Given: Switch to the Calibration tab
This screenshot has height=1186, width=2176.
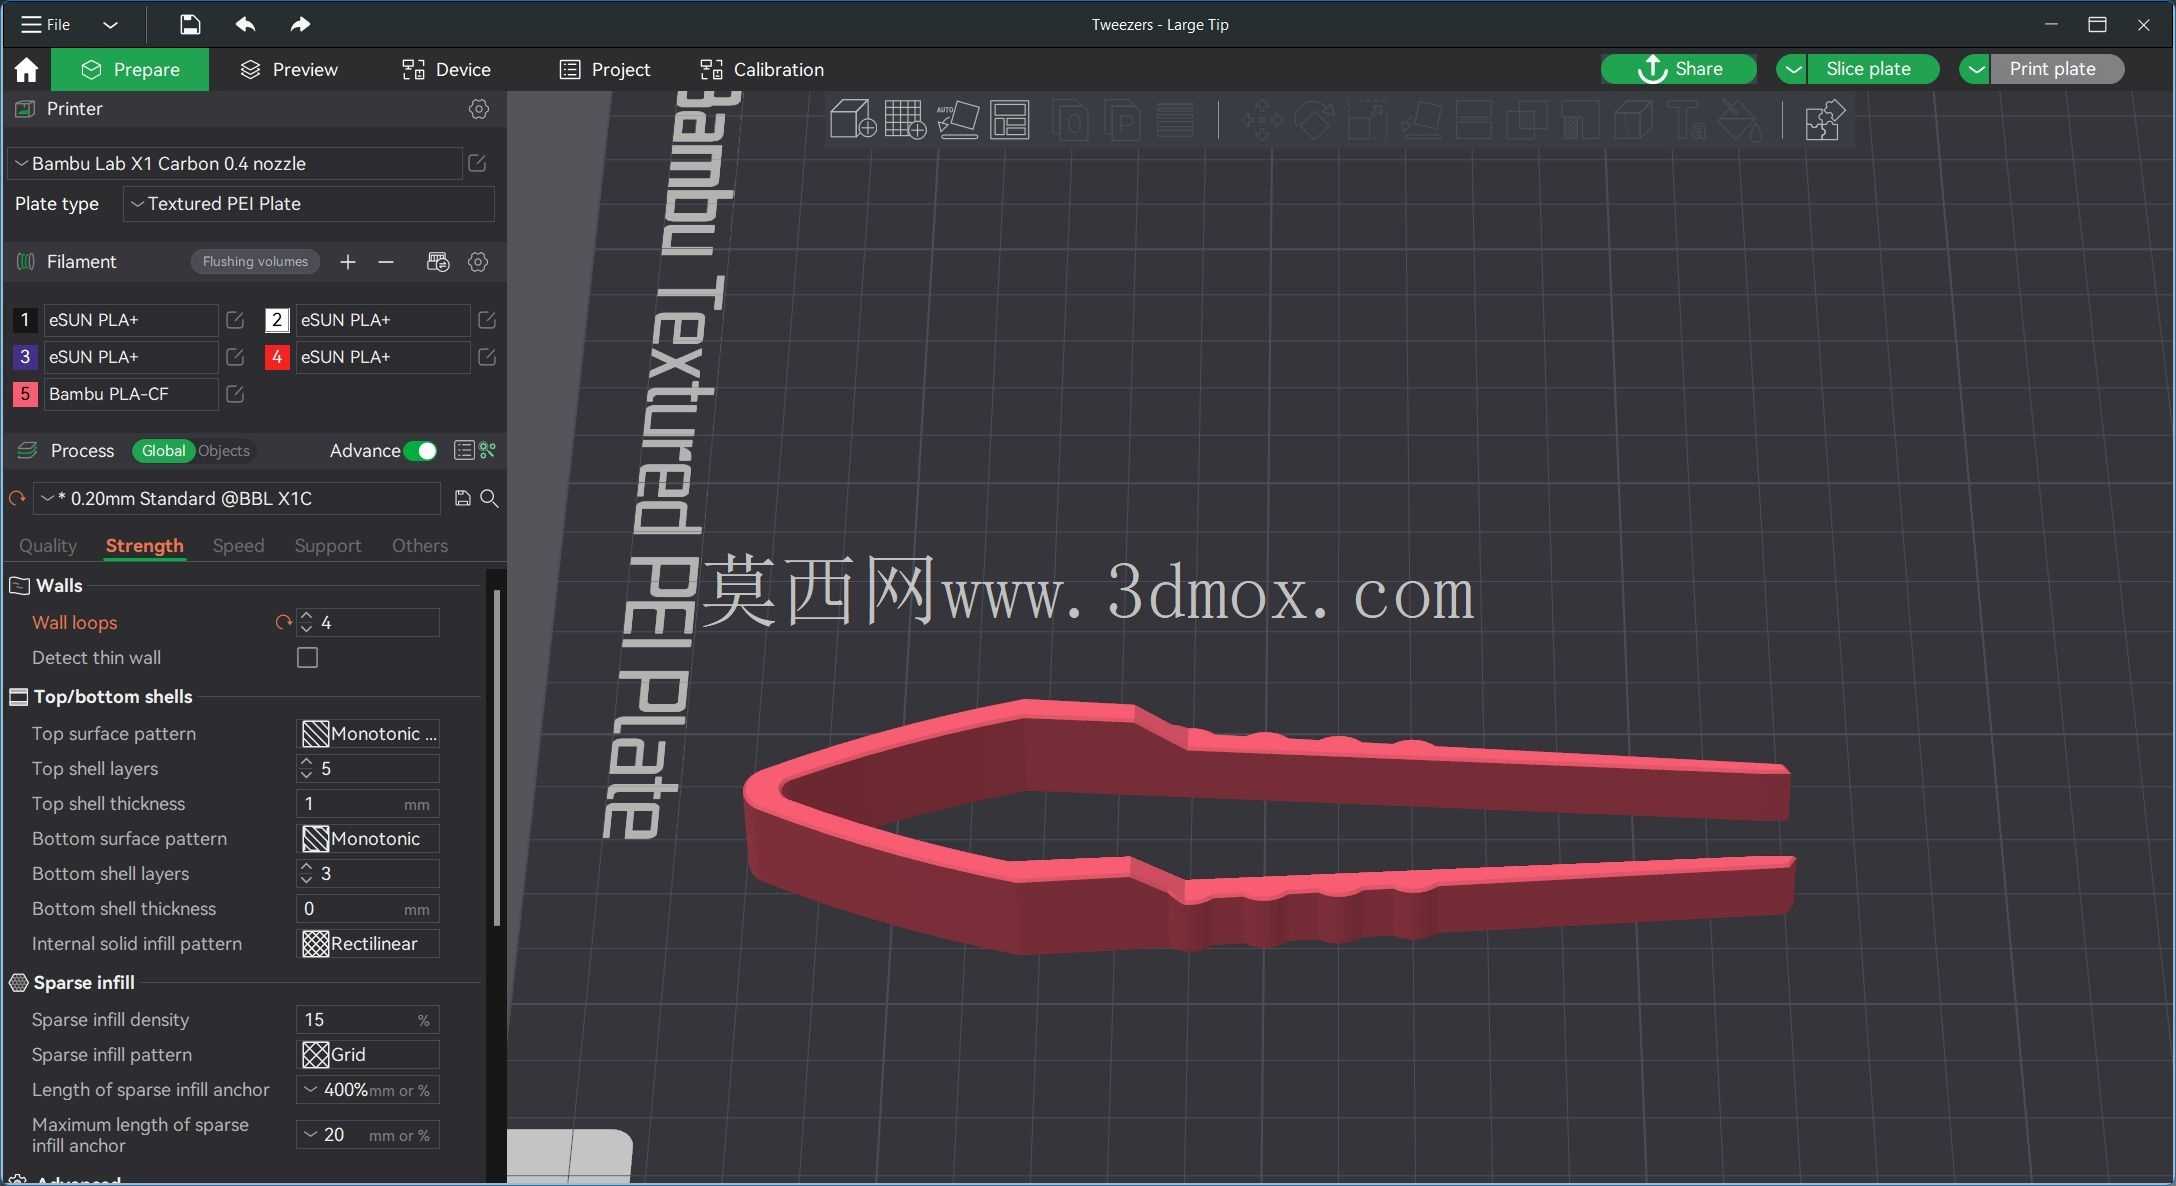Looking at the screenshot, I should [762, 69].
